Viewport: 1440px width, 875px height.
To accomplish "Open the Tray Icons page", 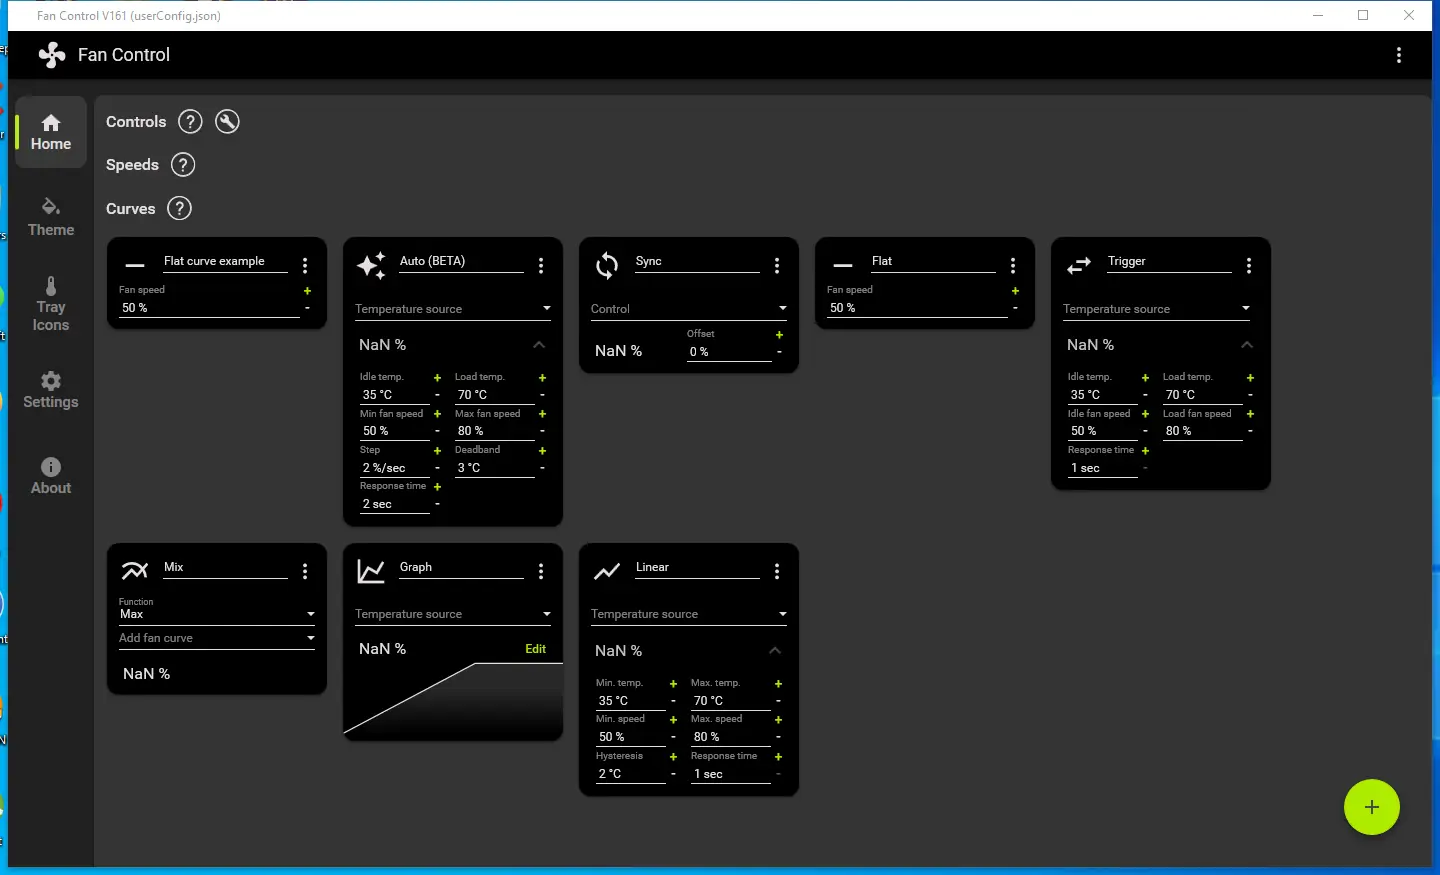I will (x=51, y=304).
